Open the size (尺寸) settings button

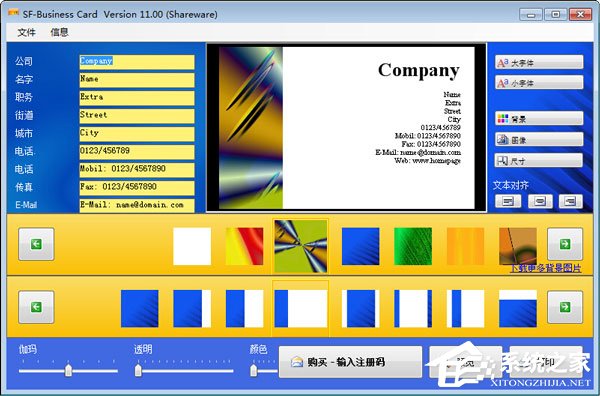(539, 161)
